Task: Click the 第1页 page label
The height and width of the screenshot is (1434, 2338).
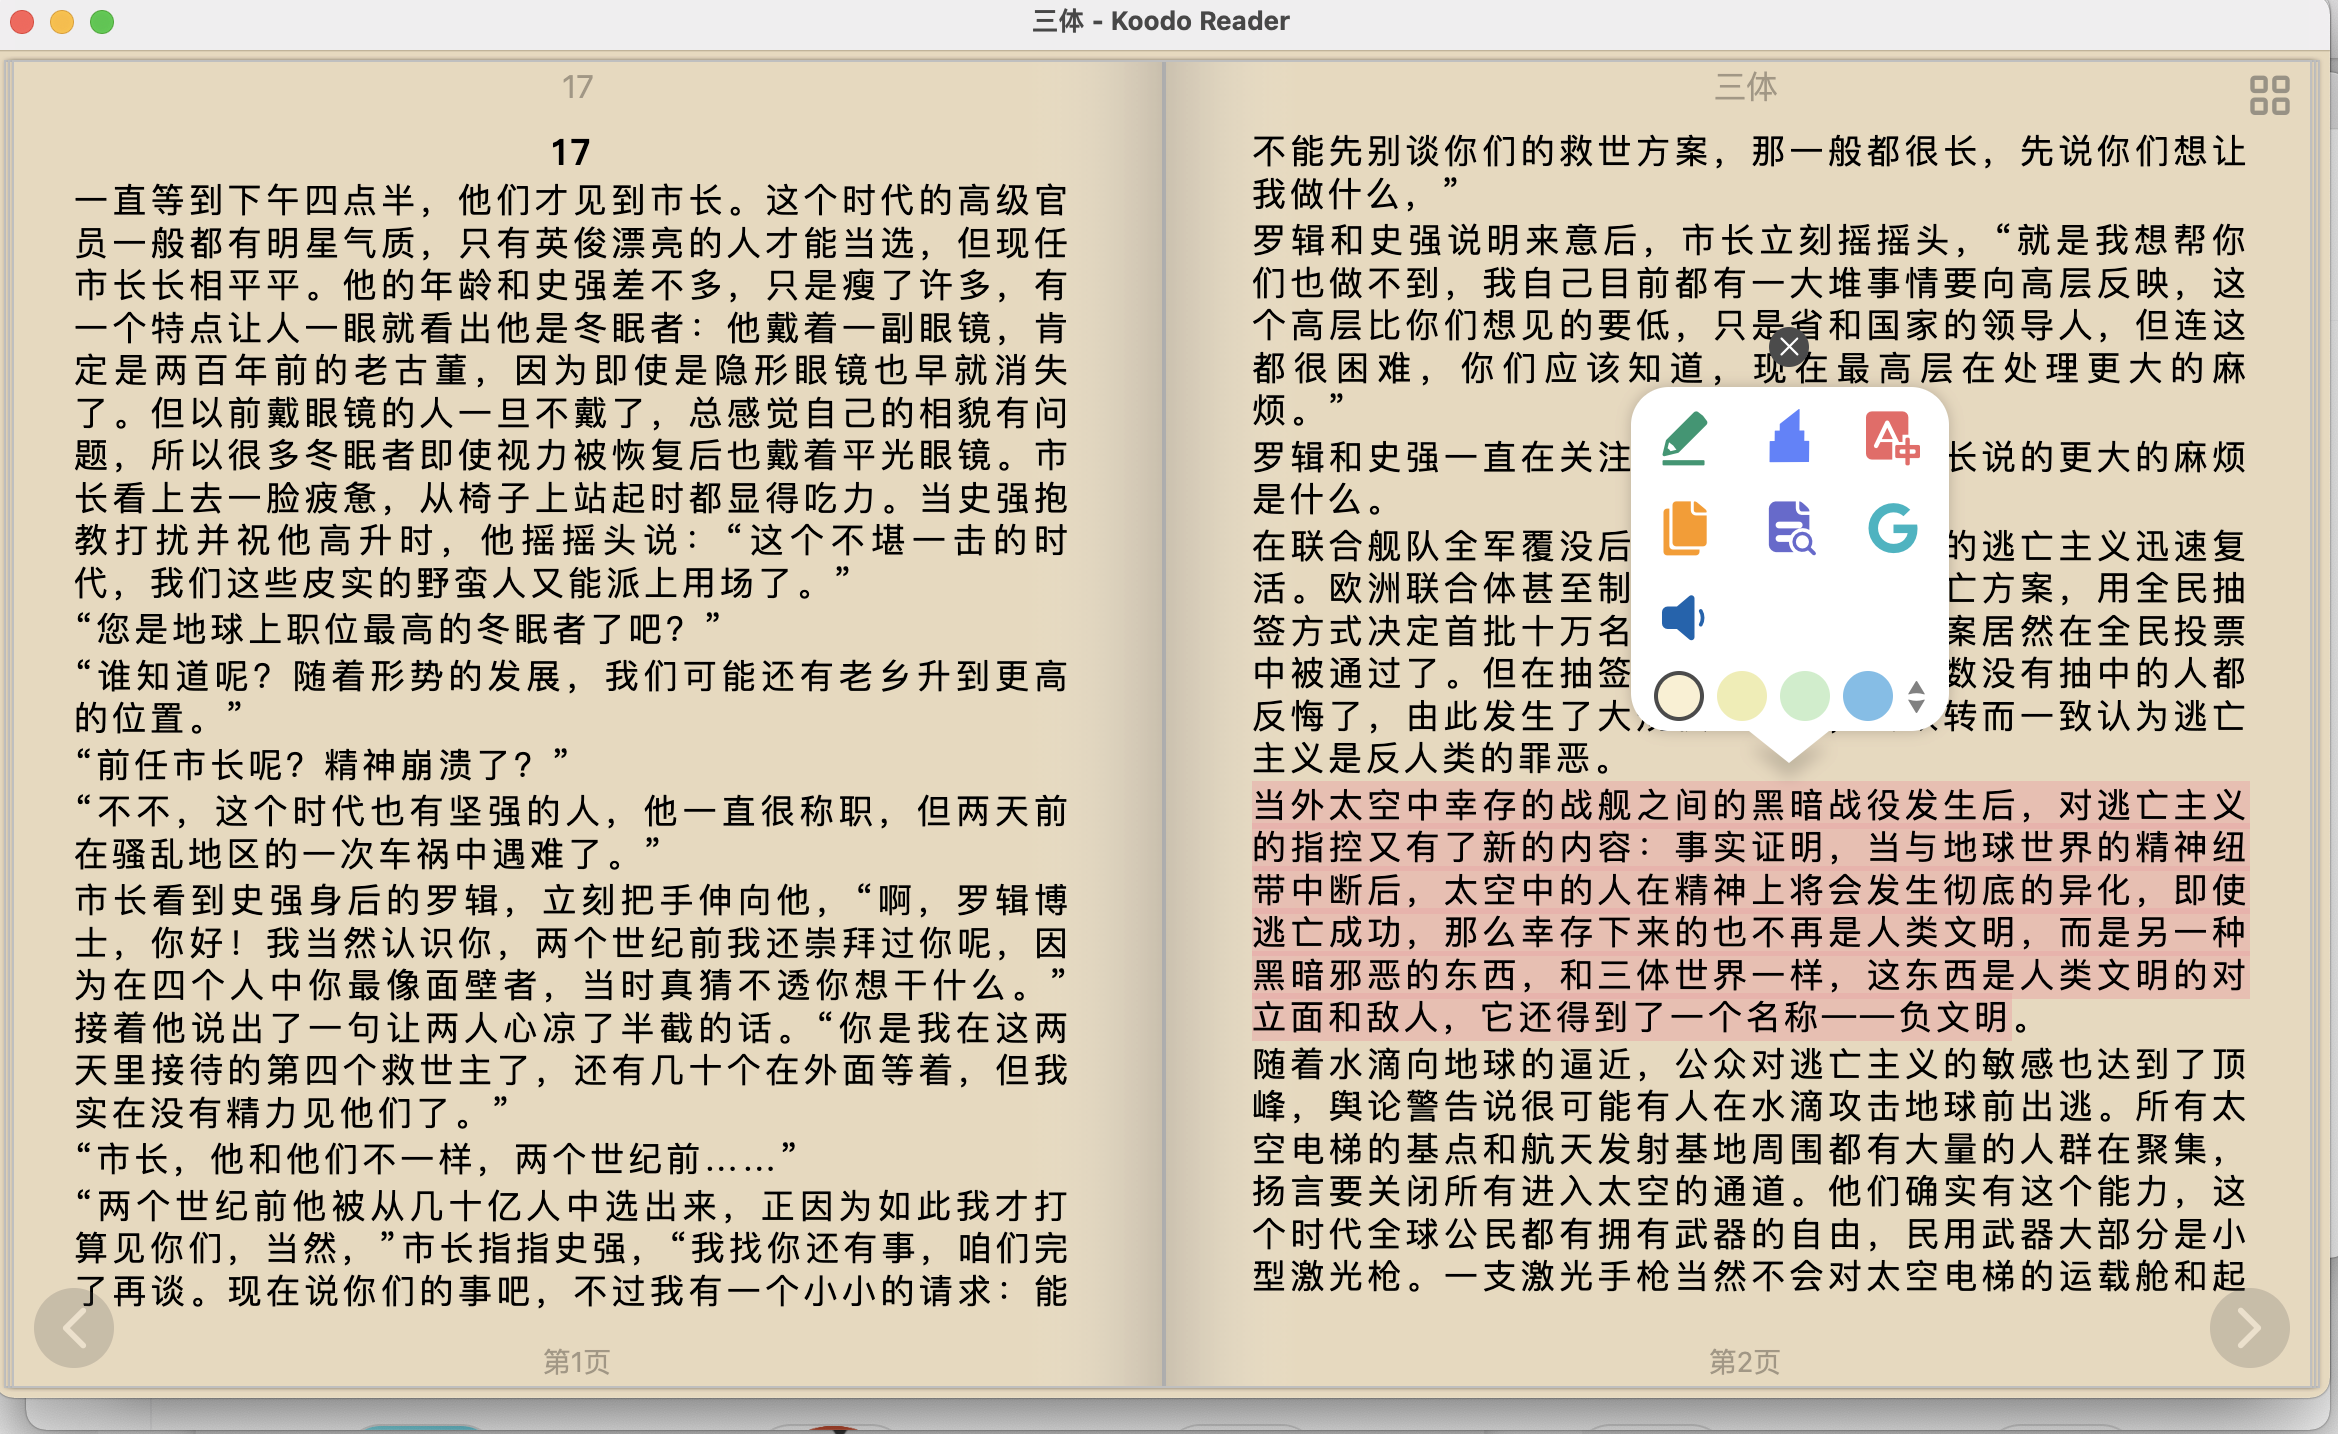Action: point(576,1361)
